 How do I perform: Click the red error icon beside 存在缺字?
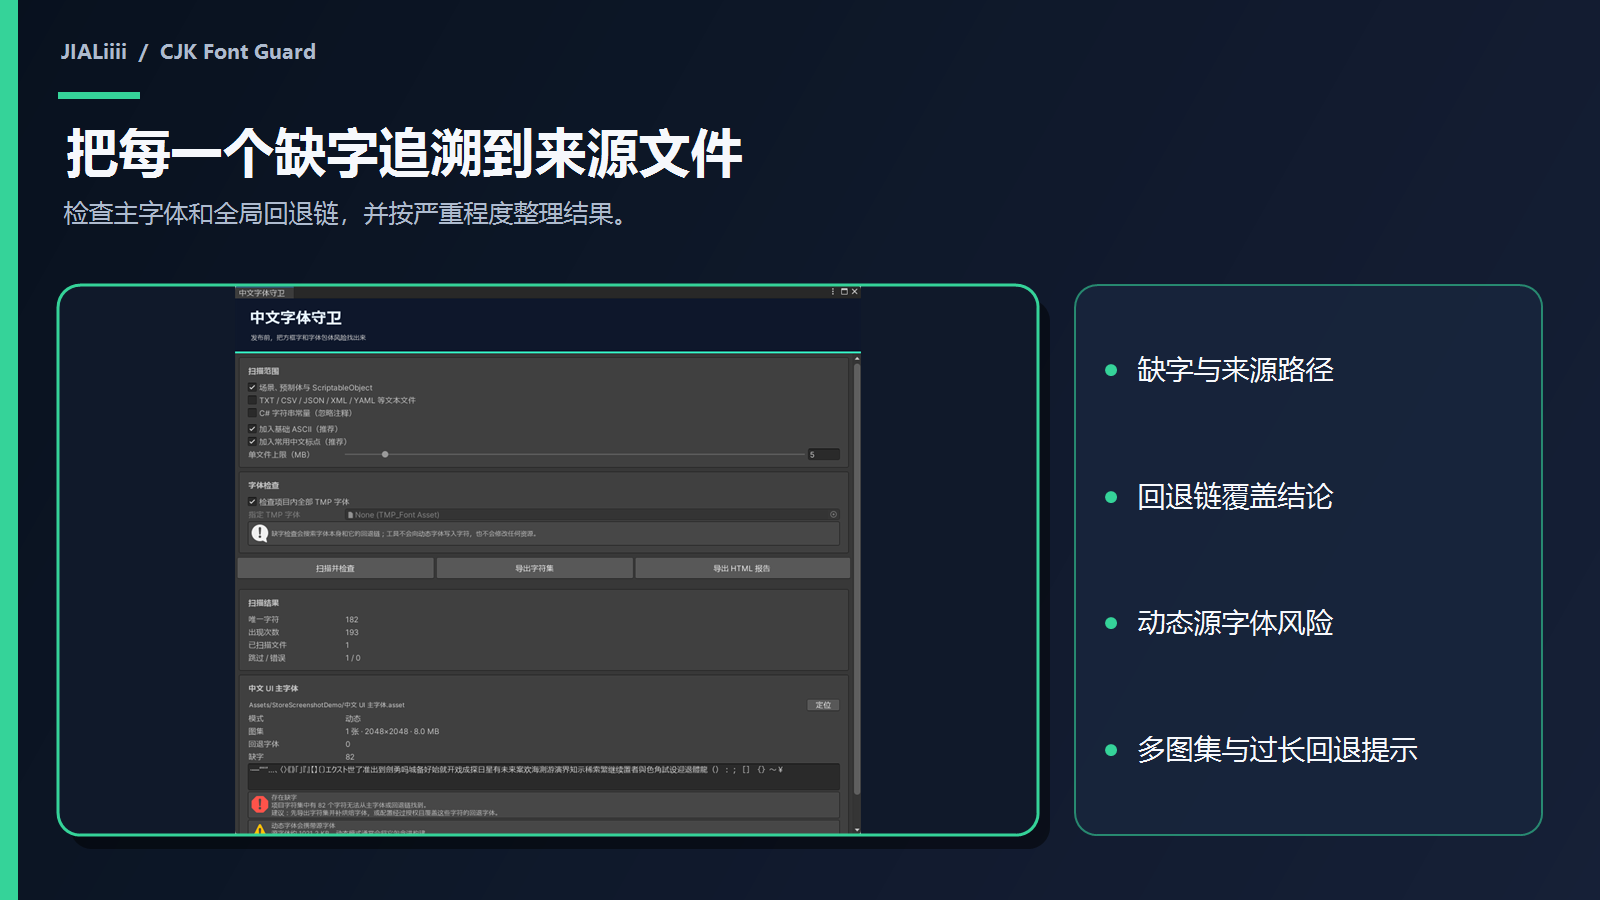click(x=260, y=804)
